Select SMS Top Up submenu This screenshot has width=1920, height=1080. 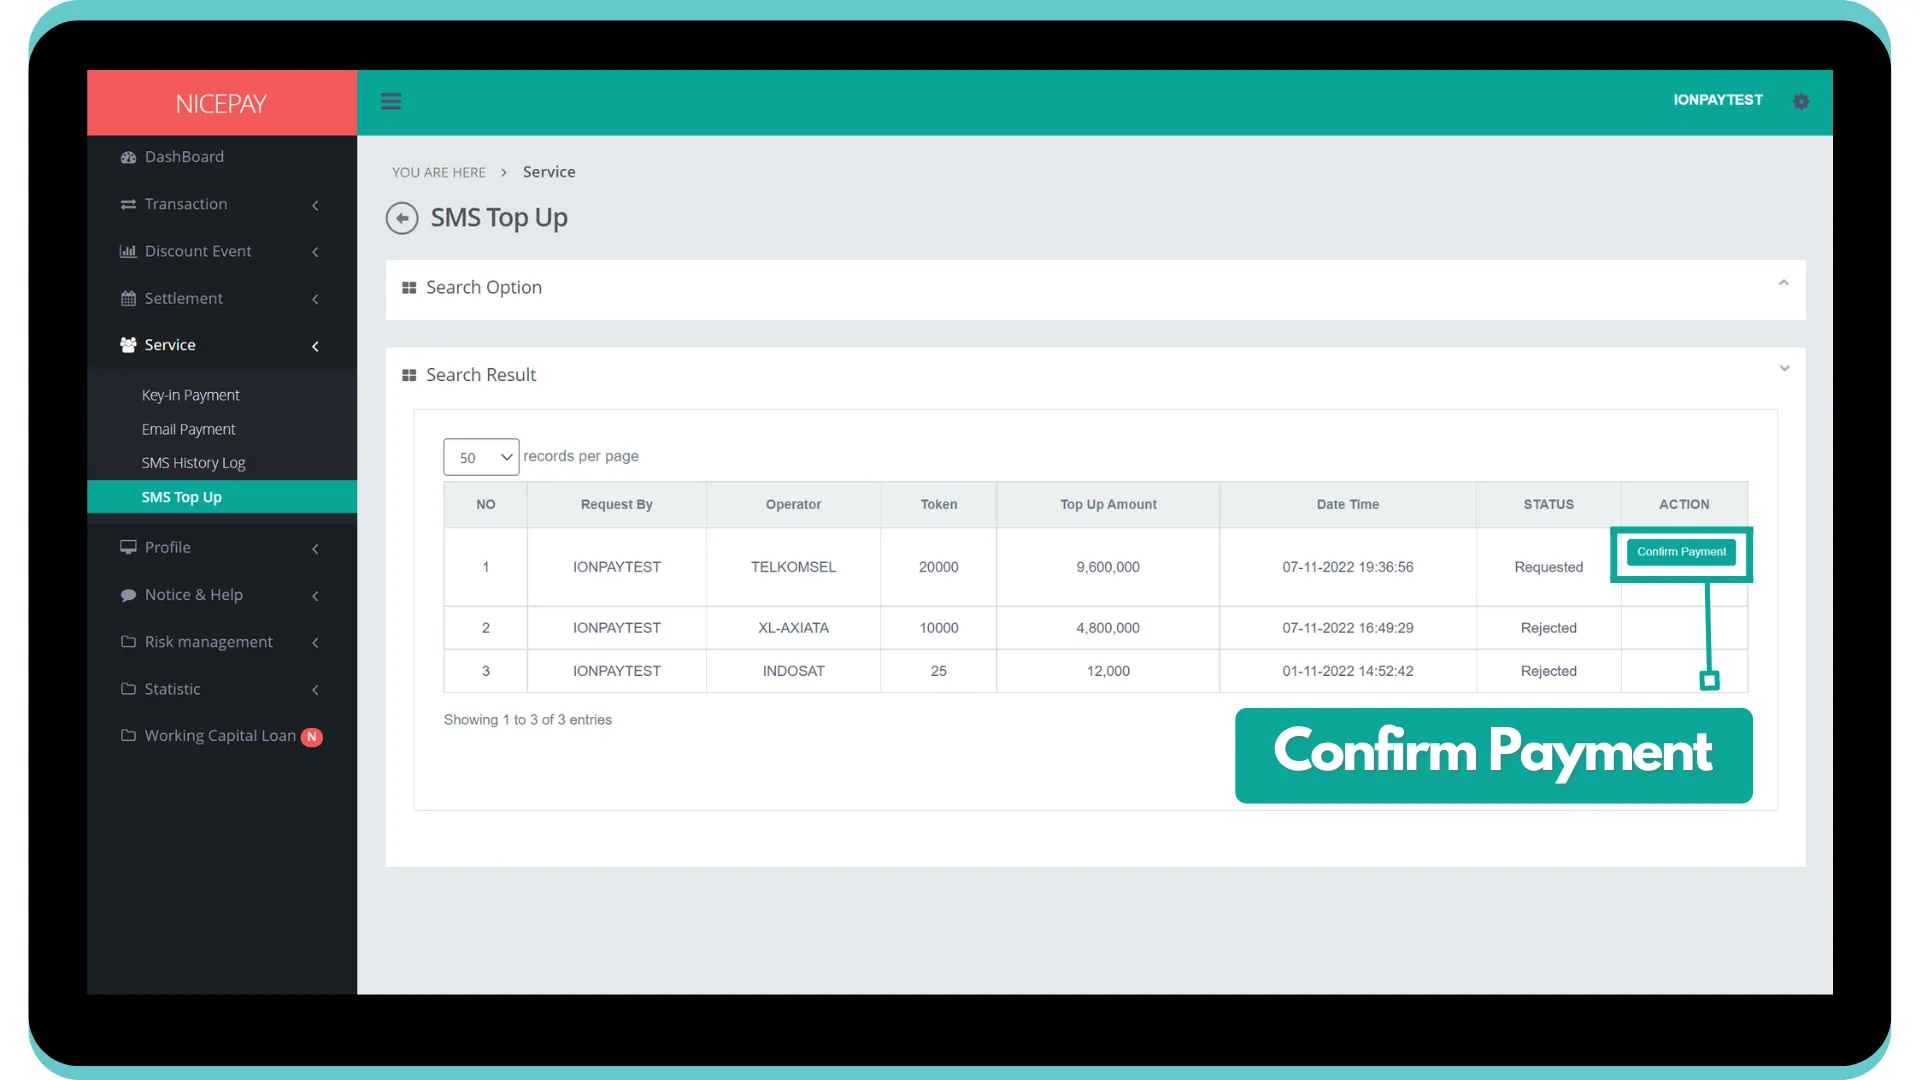point(222,497)
